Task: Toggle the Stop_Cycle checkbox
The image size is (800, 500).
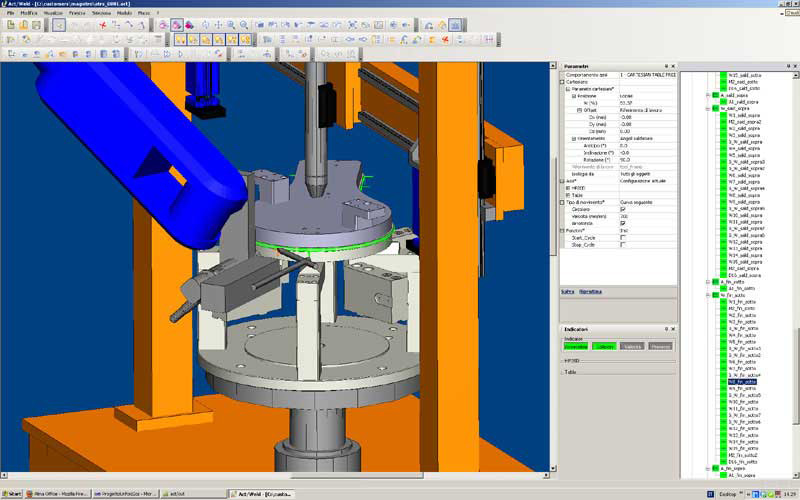Action: pos(623,244)
